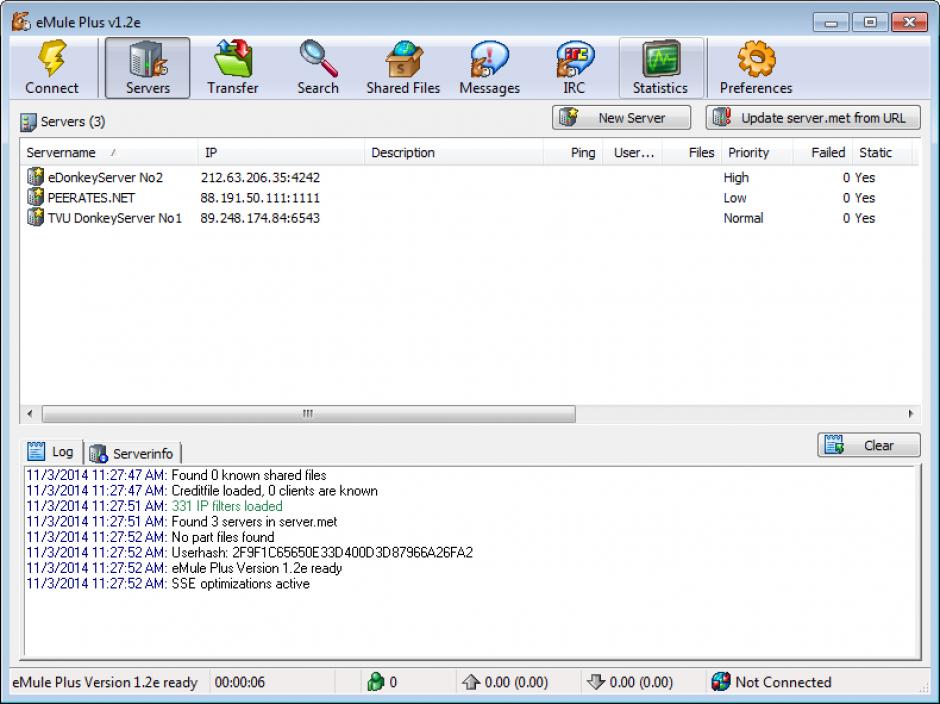Click the eMule Plus title bar icon
940x704 pixels.
coord(21,22)
